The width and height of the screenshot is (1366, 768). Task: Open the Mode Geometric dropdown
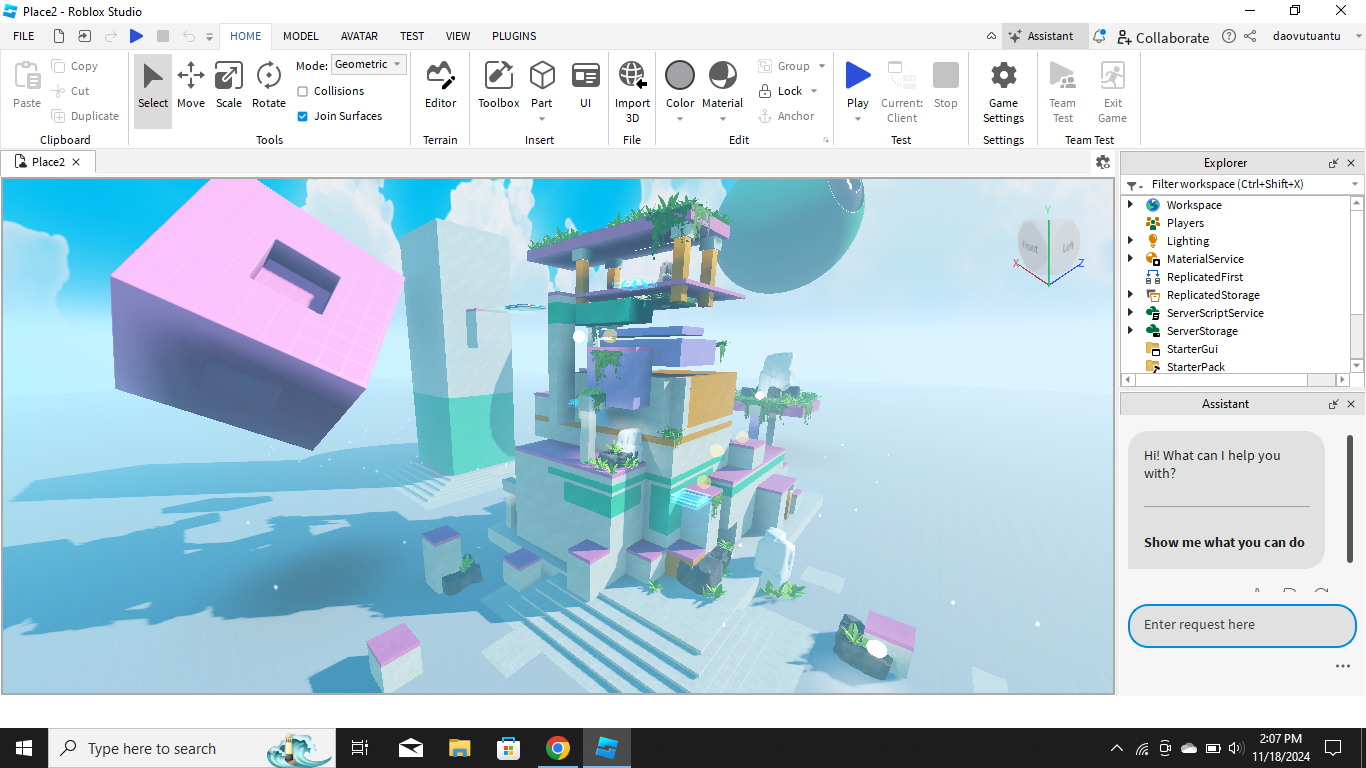(369, 64)
